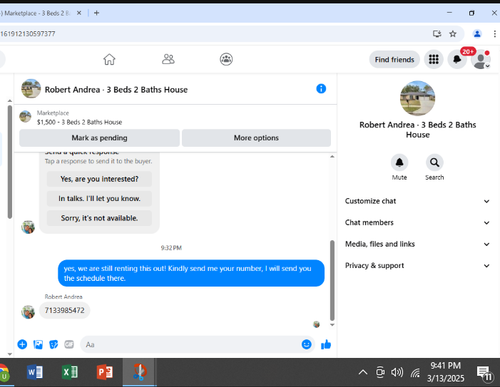The width and height of the screenshot is (500, 387).
Task: Expand Privacy & support section
Action: [417, 265]
